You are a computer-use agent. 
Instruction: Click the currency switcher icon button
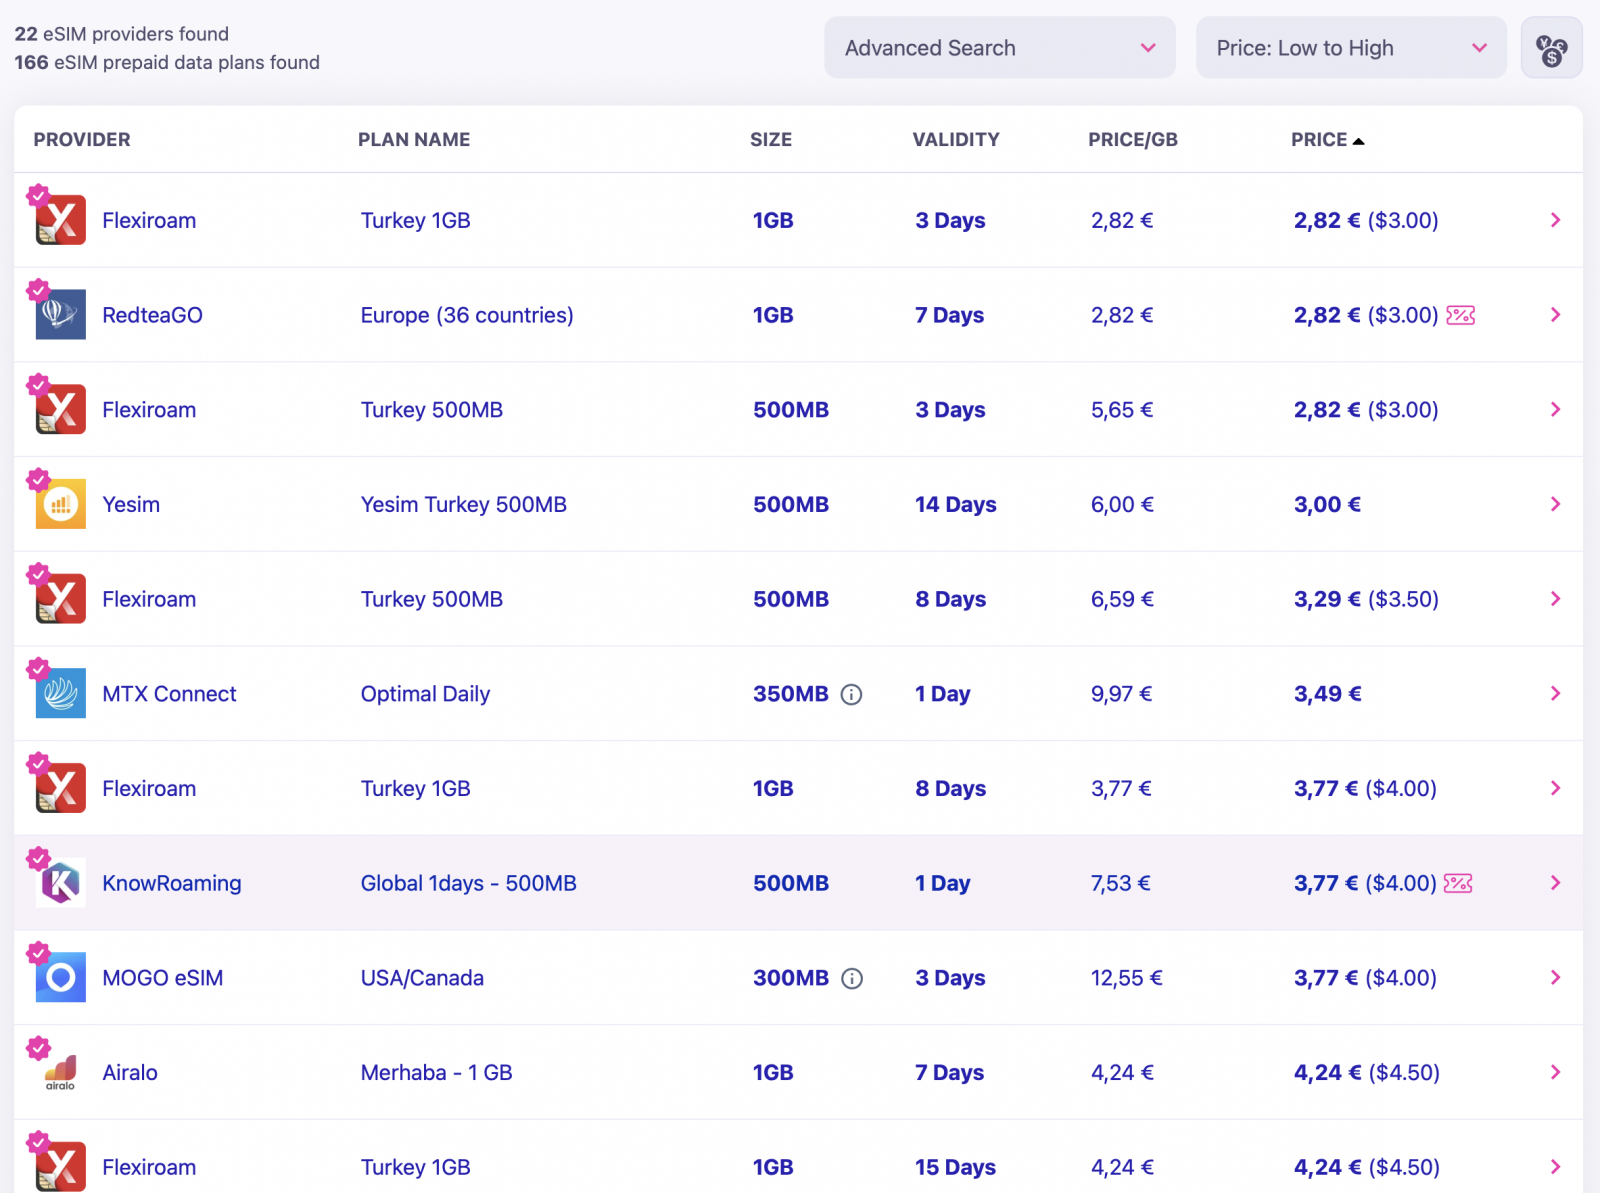(x=1550, y=48)
